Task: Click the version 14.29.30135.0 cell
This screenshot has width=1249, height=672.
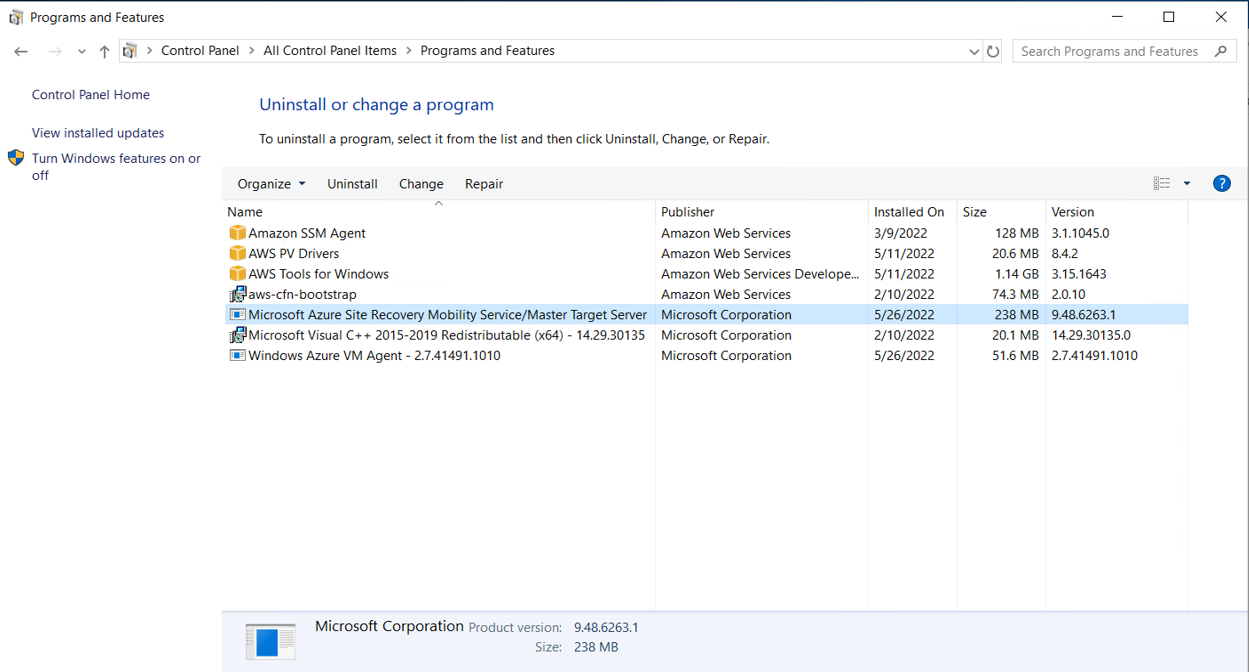Action: 1091,335
